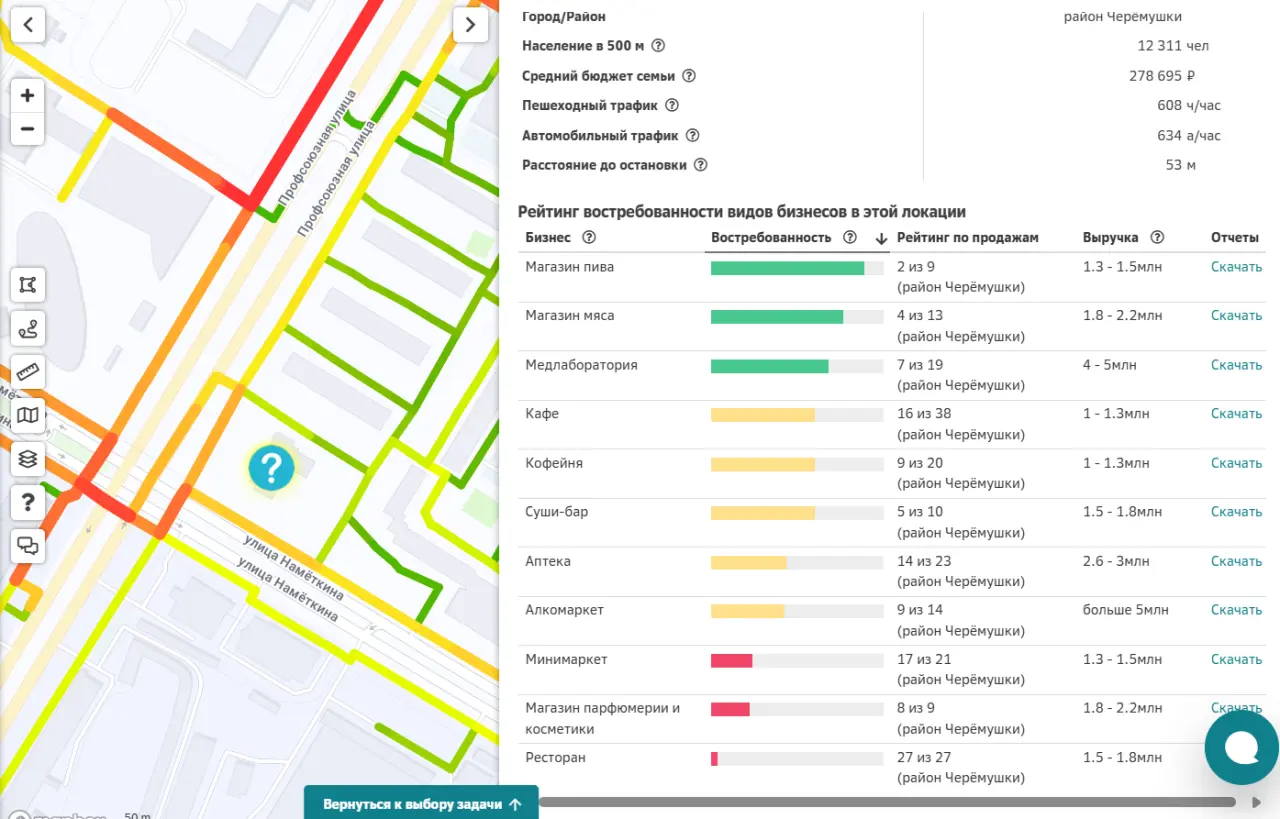Viewport: 1280px width, 819px height.
Task: Zoom out of the map
Action: [x=27, y=129]
